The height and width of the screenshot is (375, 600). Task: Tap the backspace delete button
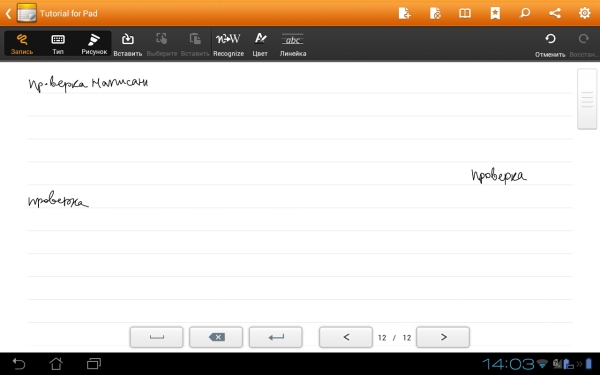tap(216, 337)
